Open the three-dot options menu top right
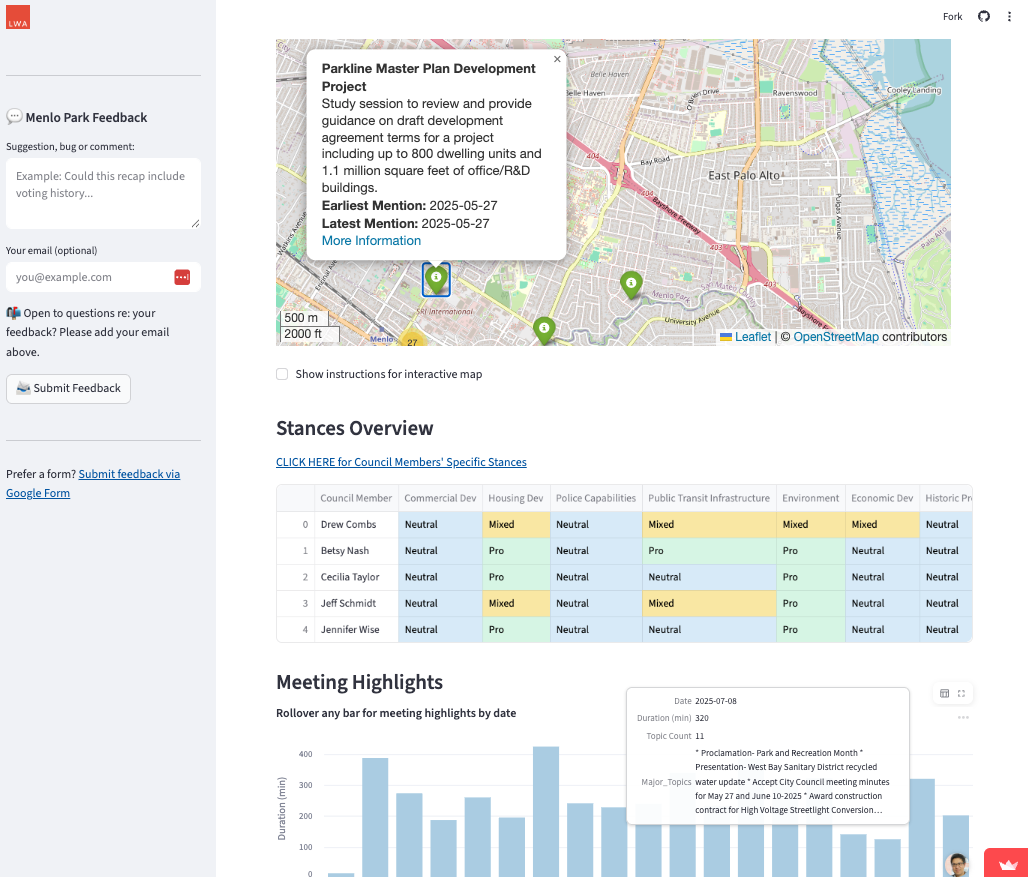The image size is (1028, 877). [1011, 16]
